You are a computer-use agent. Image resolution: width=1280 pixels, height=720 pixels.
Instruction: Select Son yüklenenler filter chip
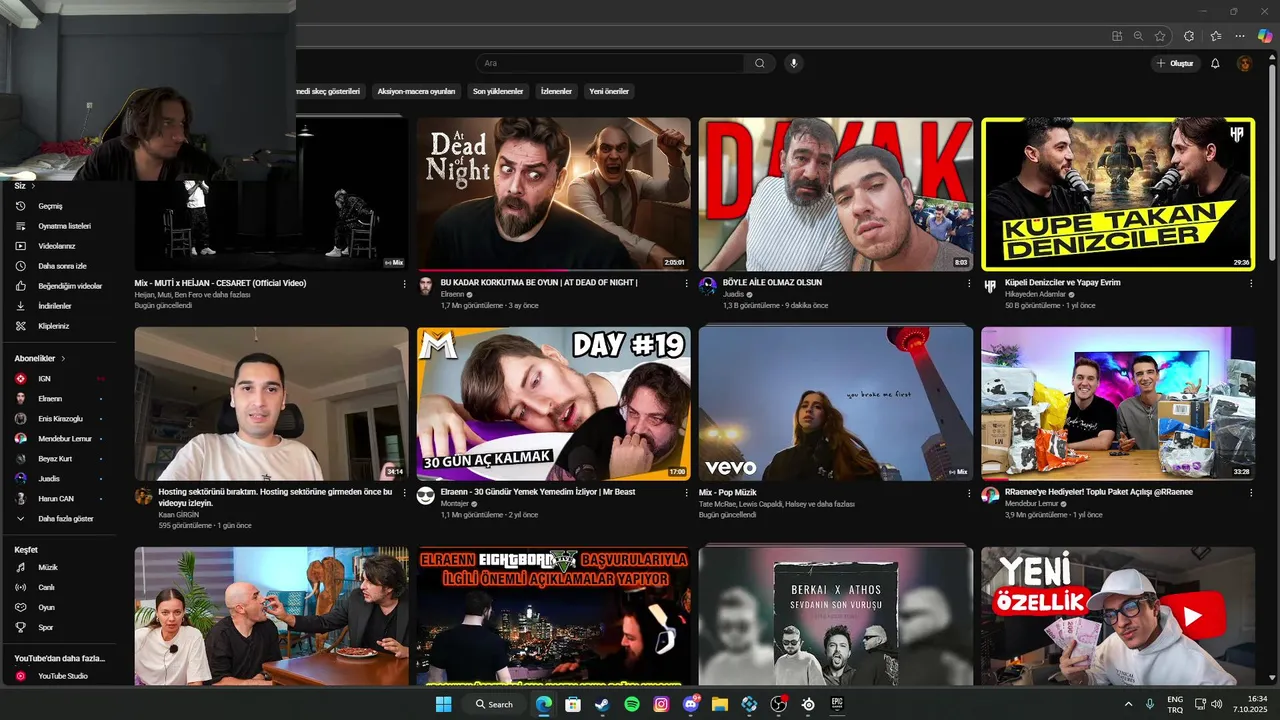click(x=498, y=91)
